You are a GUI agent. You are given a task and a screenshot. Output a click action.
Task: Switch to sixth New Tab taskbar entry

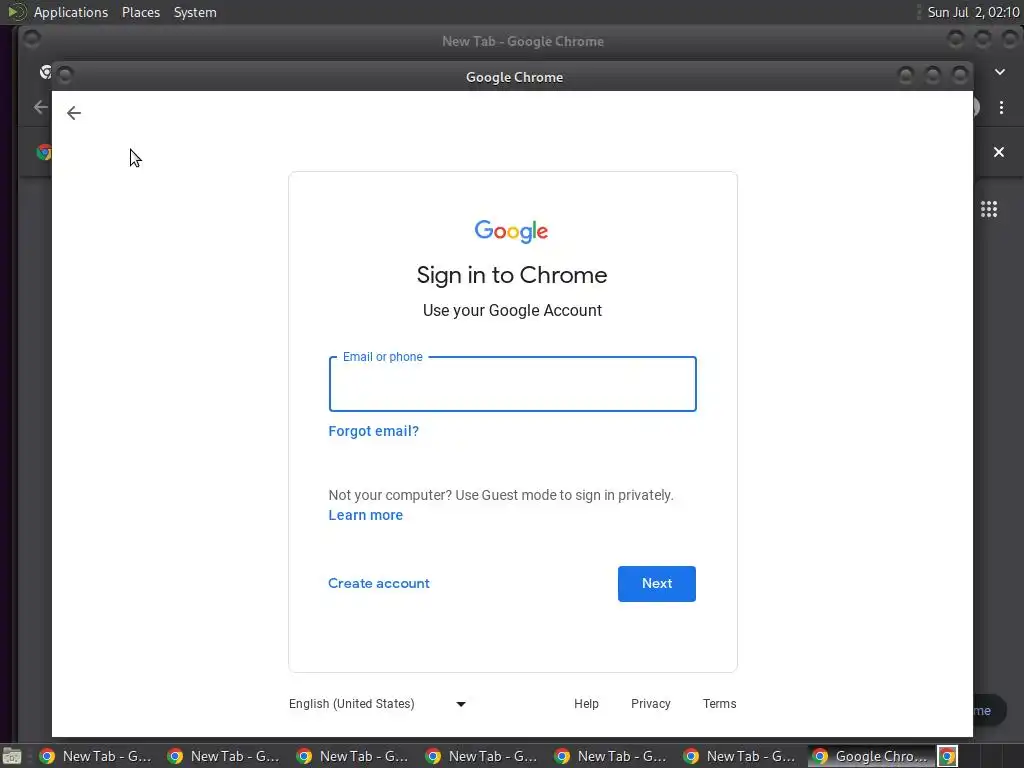coord(740,756)
